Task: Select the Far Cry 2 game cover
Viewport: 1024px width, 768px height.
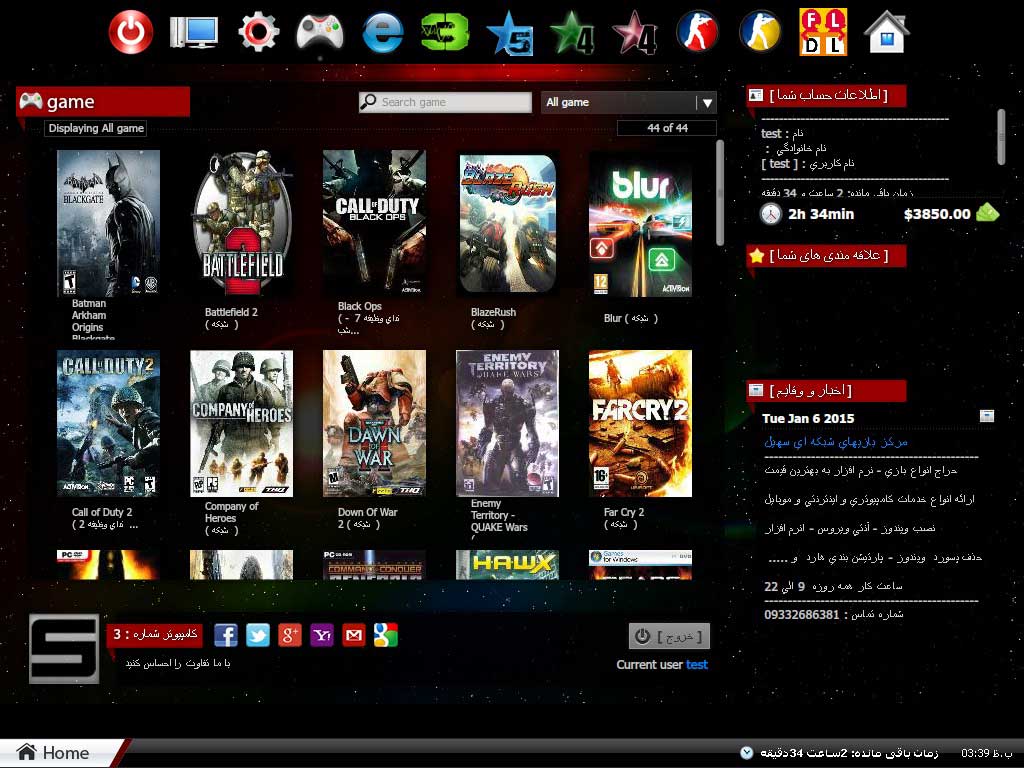Action: [640, 423]
